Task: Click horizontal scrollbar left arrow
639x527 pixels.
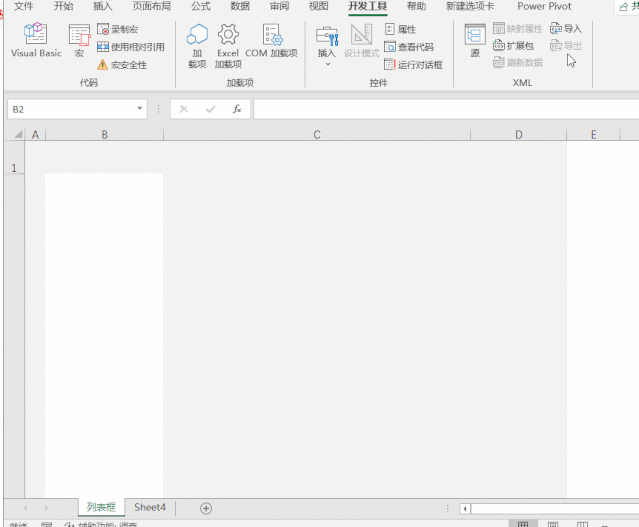Action: coord(465,508)
